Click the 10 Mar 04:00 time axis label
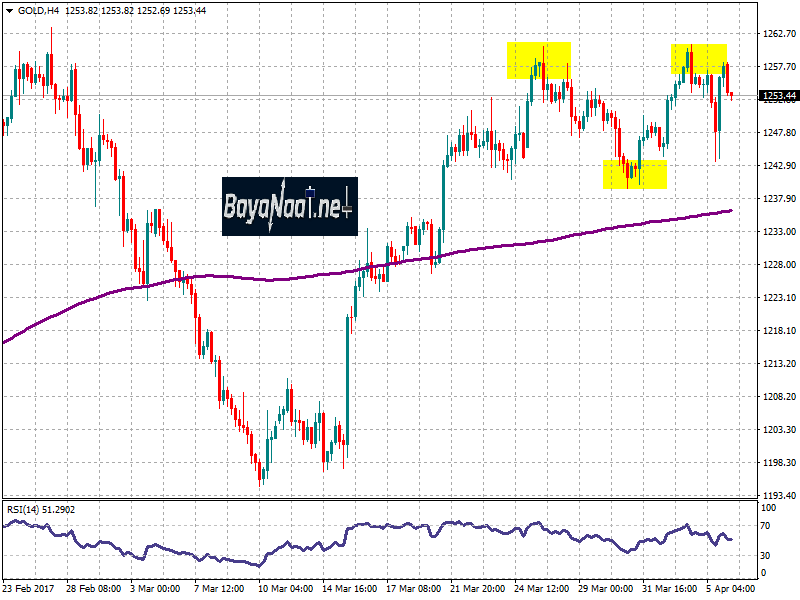800x600 pixels. click(286, 590)
